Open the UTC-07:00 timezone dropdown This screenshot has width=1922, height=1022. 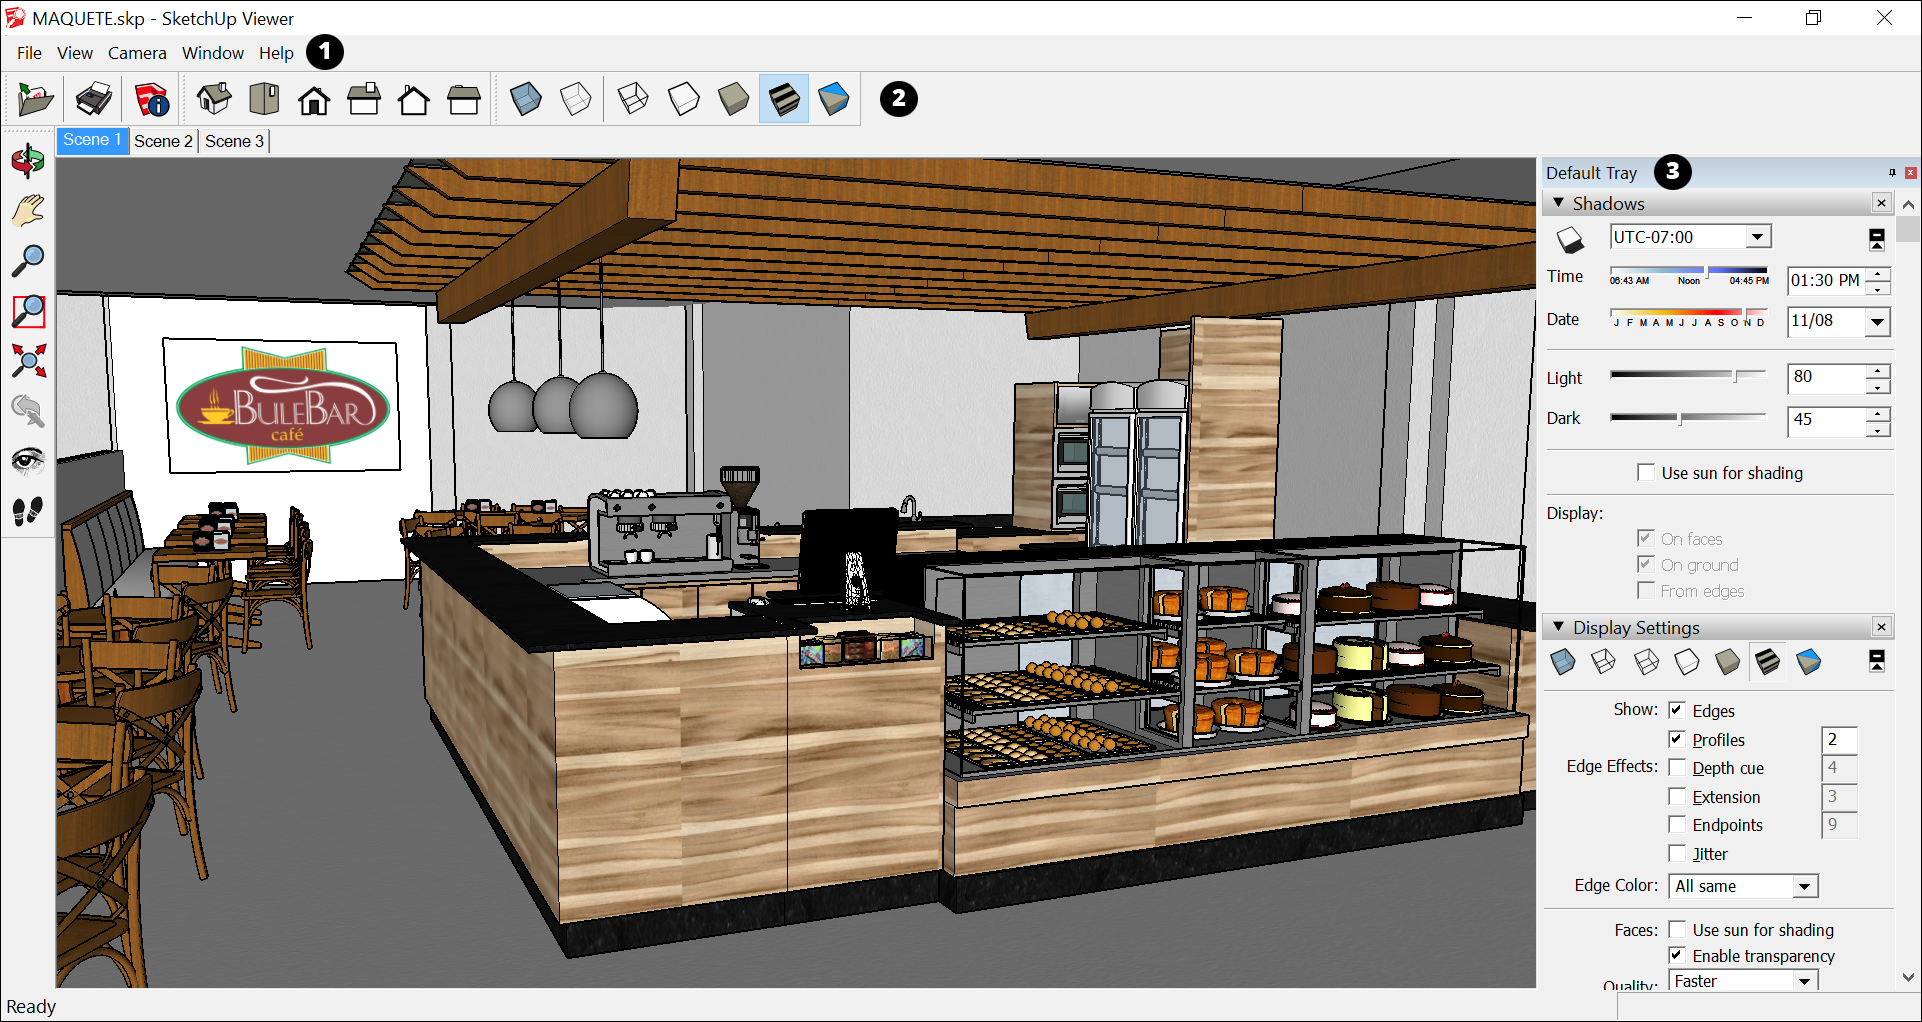coord(1757,236)
